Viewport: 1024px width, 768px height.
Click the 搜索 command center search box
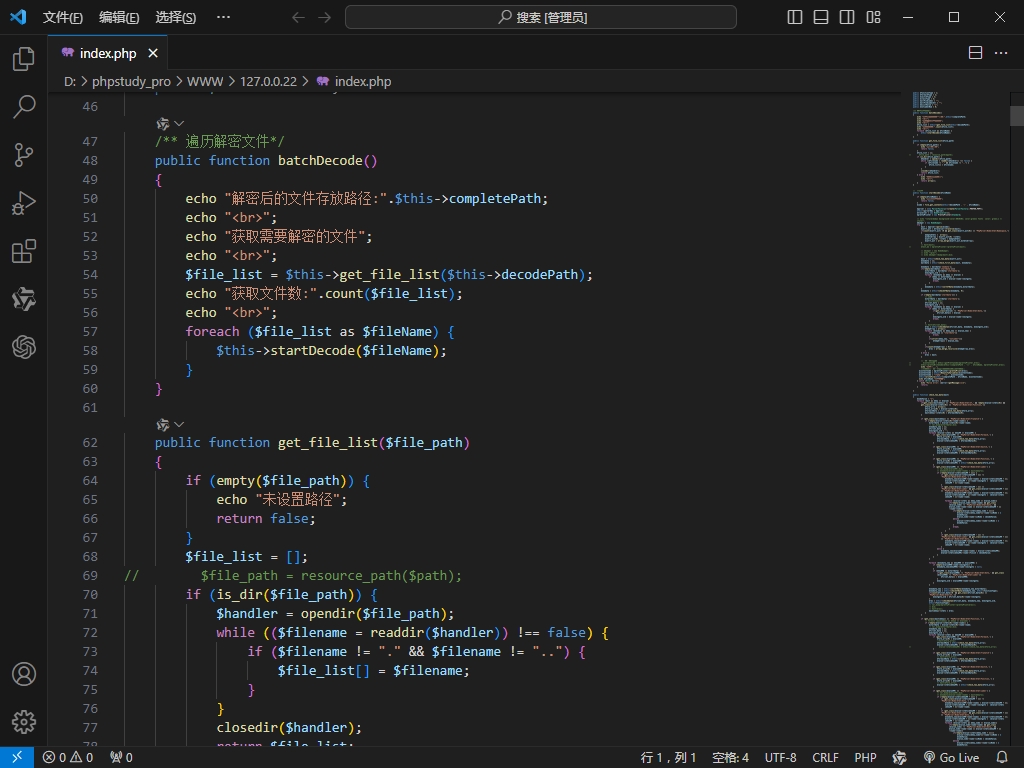click(541, 17)
